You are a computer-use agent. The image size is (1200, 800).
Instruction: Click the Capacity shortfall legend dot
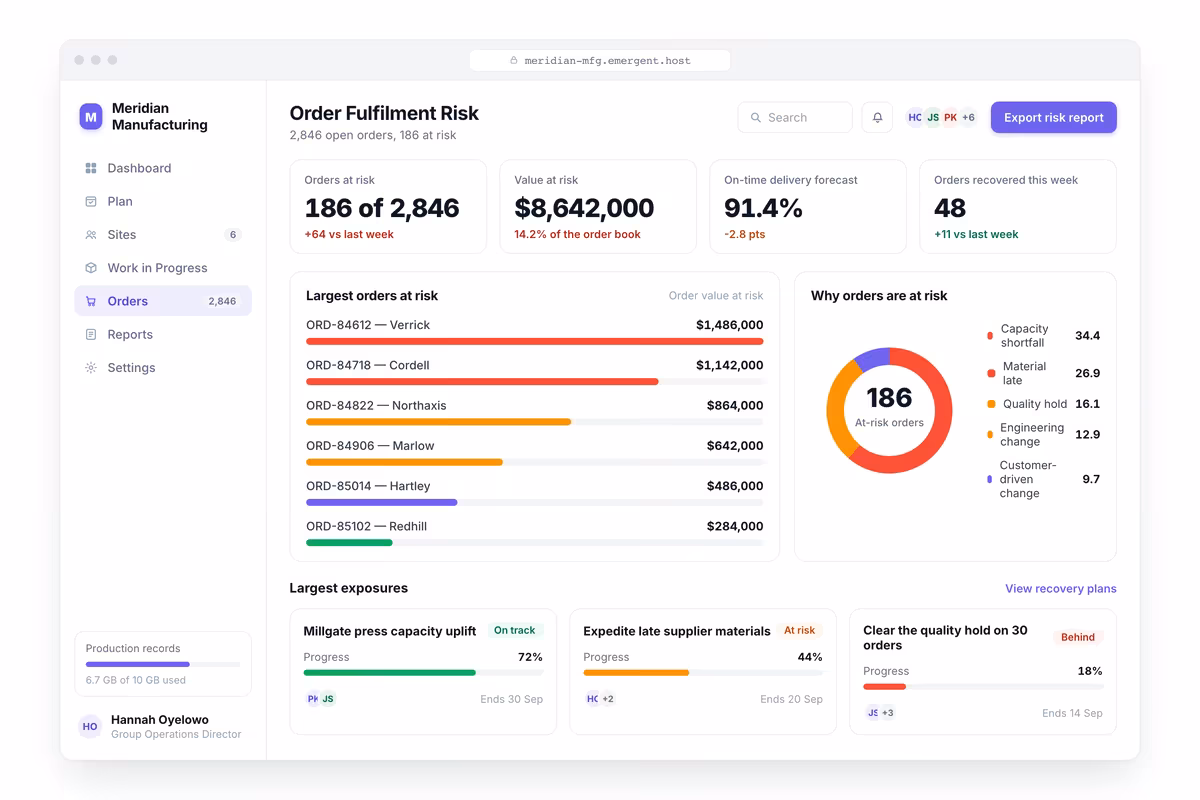pos(990,336)
